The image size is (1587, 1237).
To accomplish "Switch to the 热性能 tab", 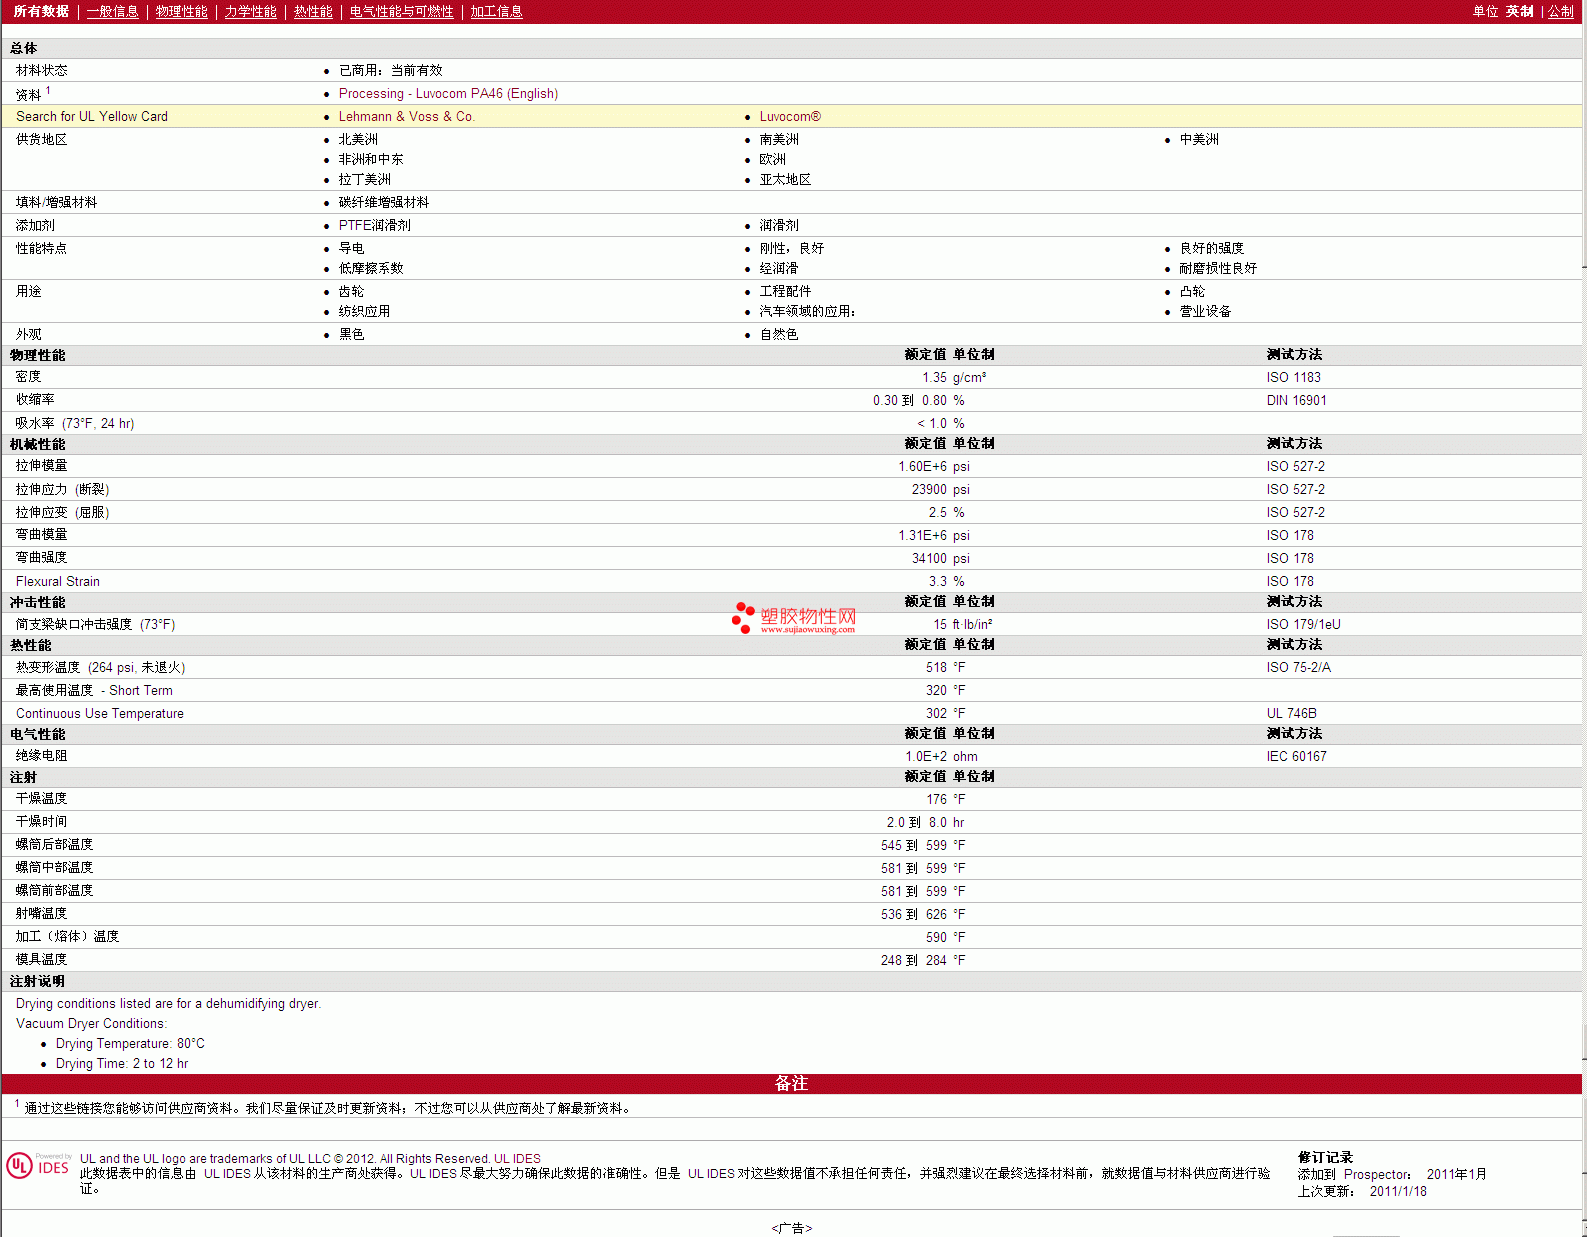I will (x=313, y=11).
